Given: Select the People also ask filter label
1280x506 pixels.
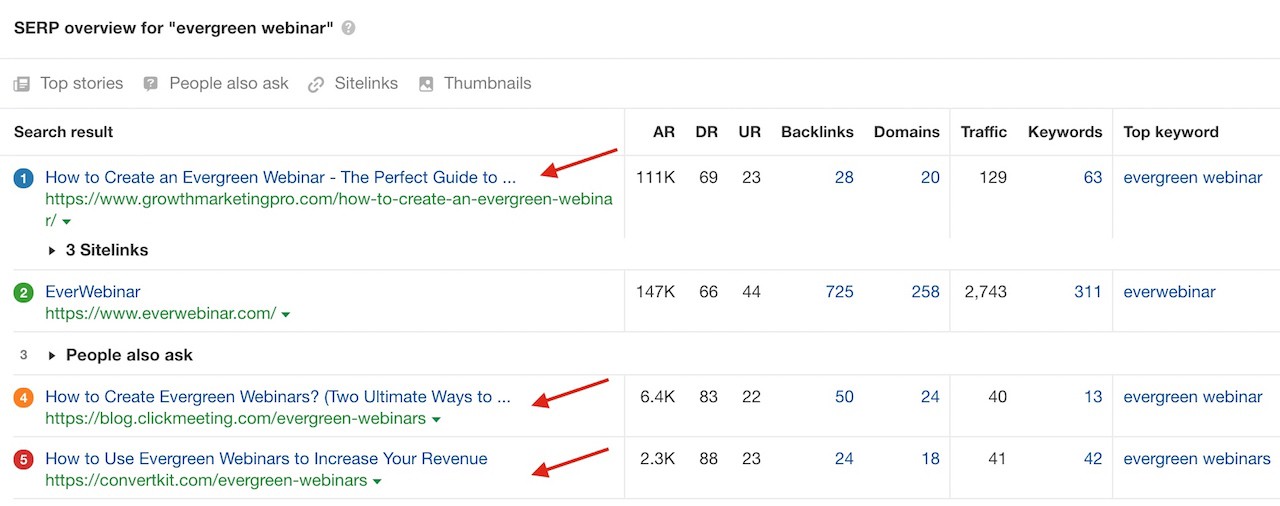Looking at the screenshot, I should [229, 84].
